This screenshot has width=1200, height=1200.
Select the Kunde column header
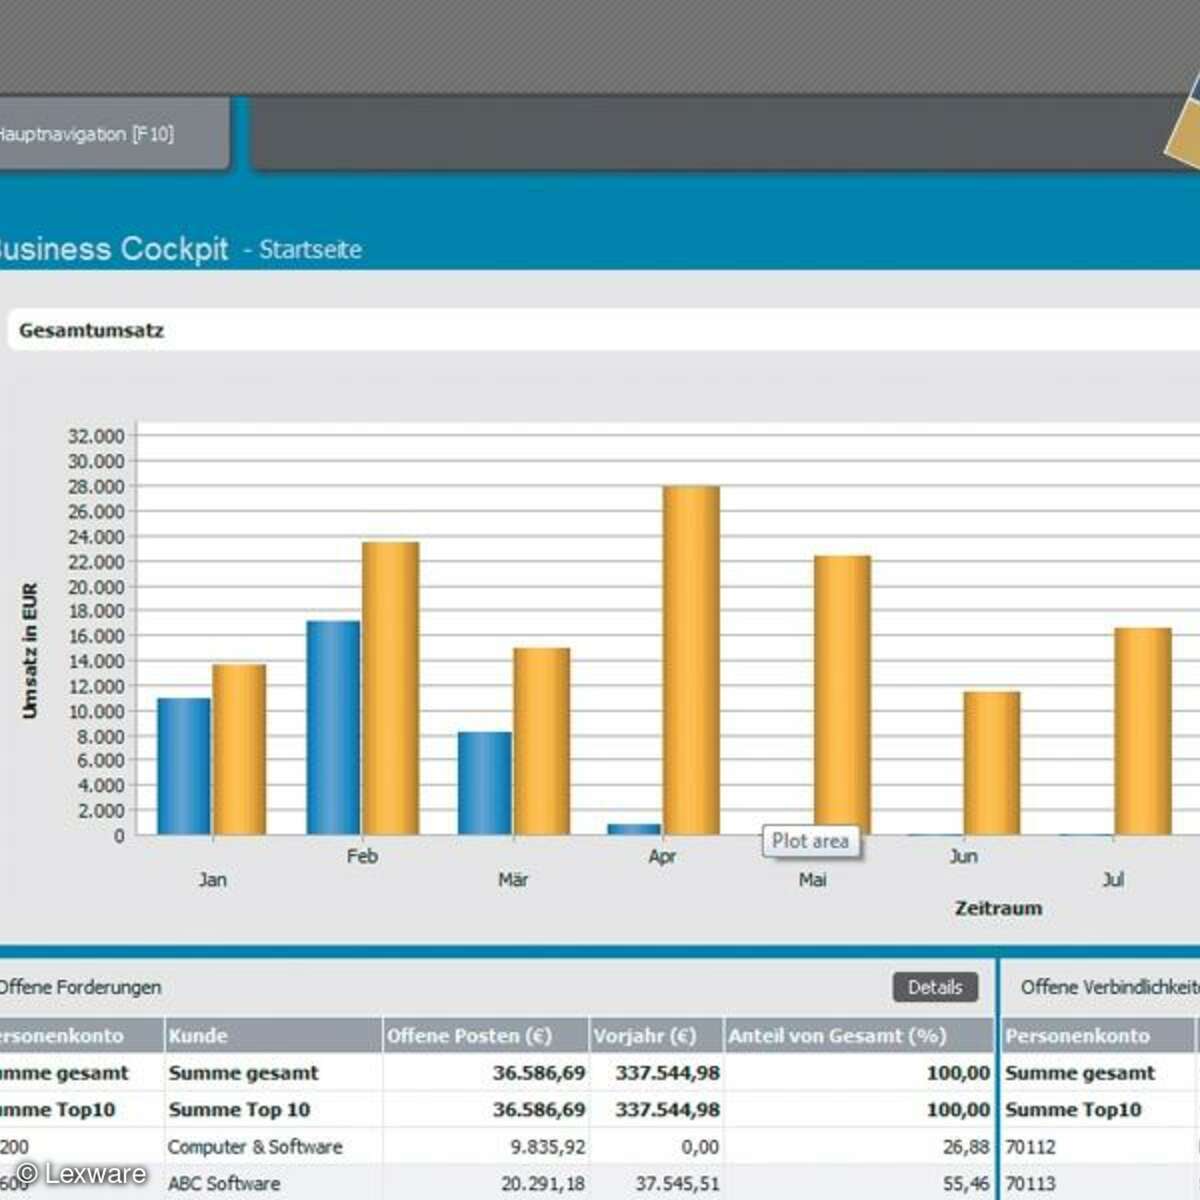pos(200,1036)
